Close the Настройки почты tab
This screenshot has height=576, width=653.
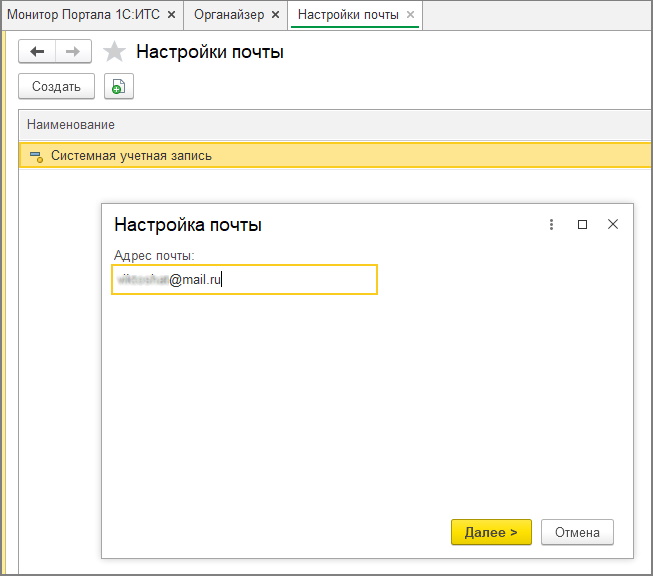[x=410, y=15]
